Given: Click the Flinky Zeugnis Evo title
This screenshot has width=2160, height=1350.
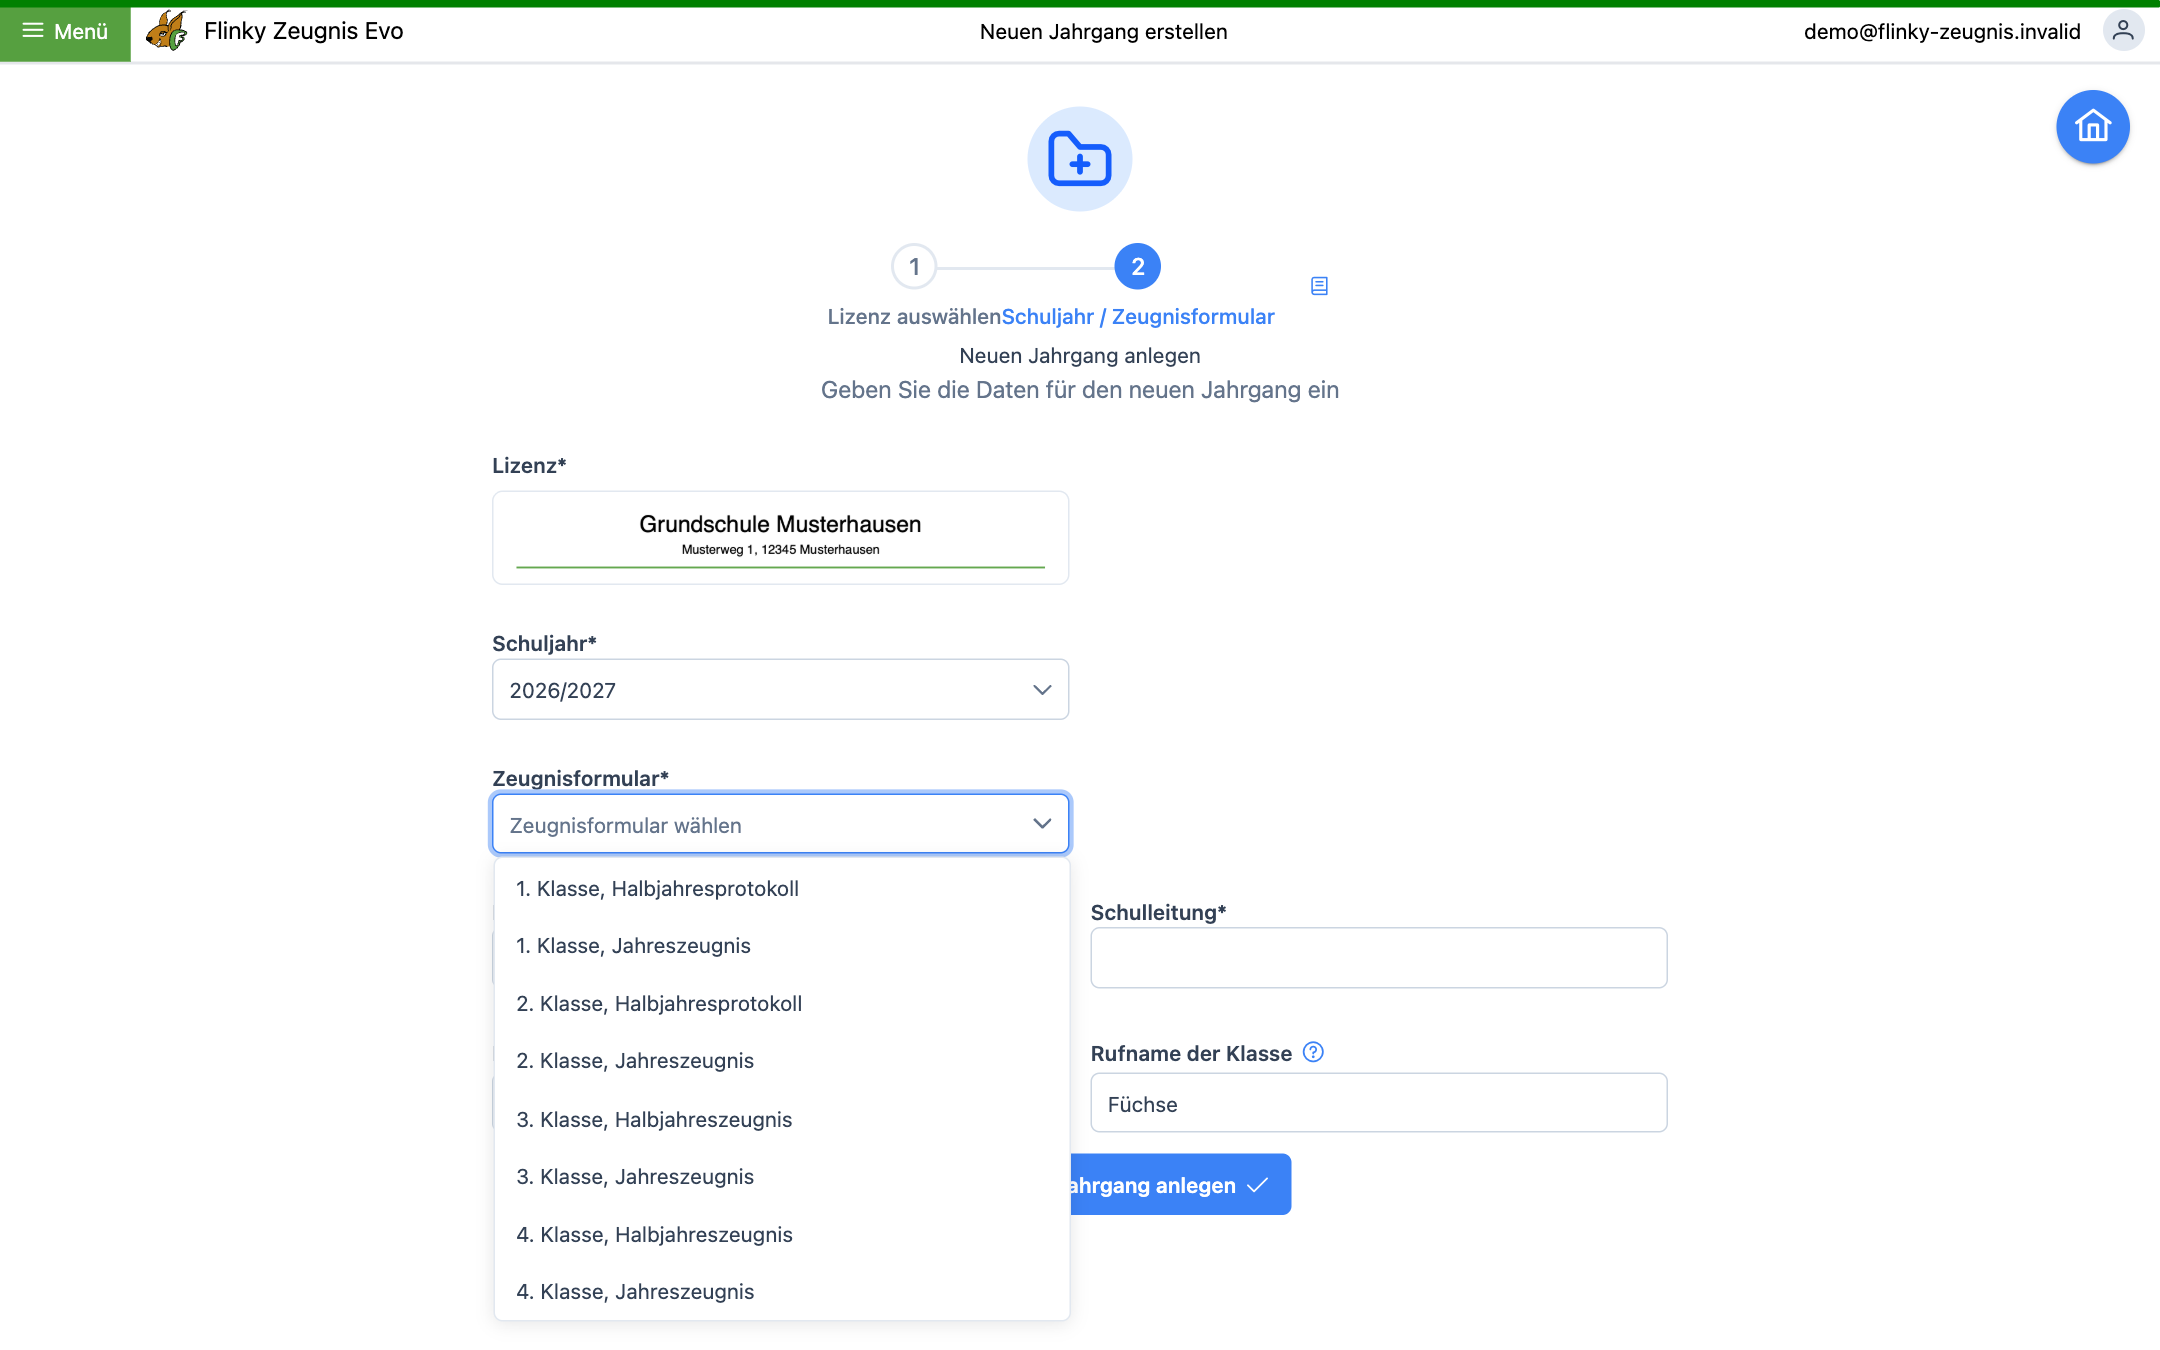Looking at the screenshot, I should coord(303,31).
